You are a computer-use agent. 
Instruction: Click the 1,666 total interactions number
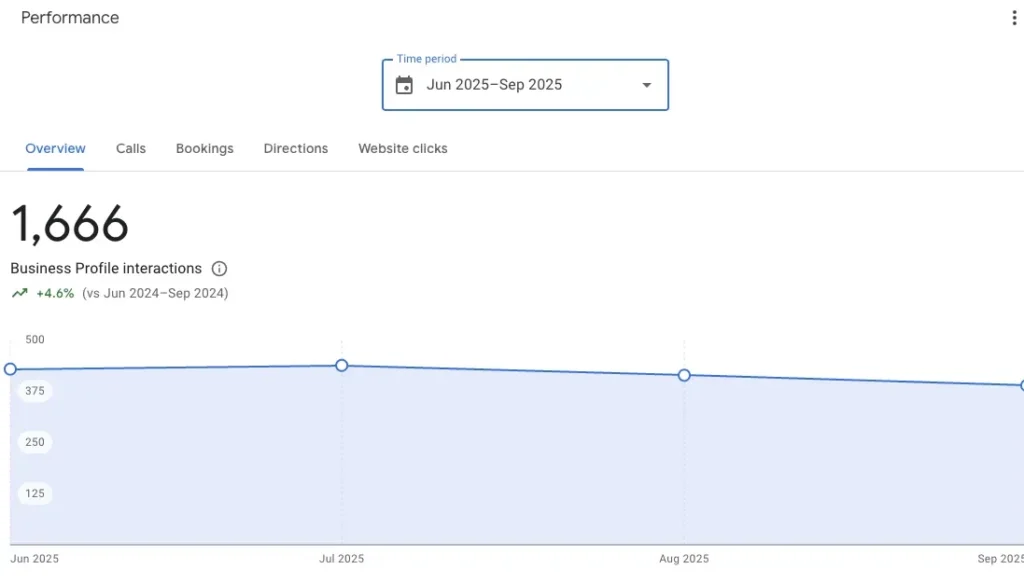tap(70, 224)
